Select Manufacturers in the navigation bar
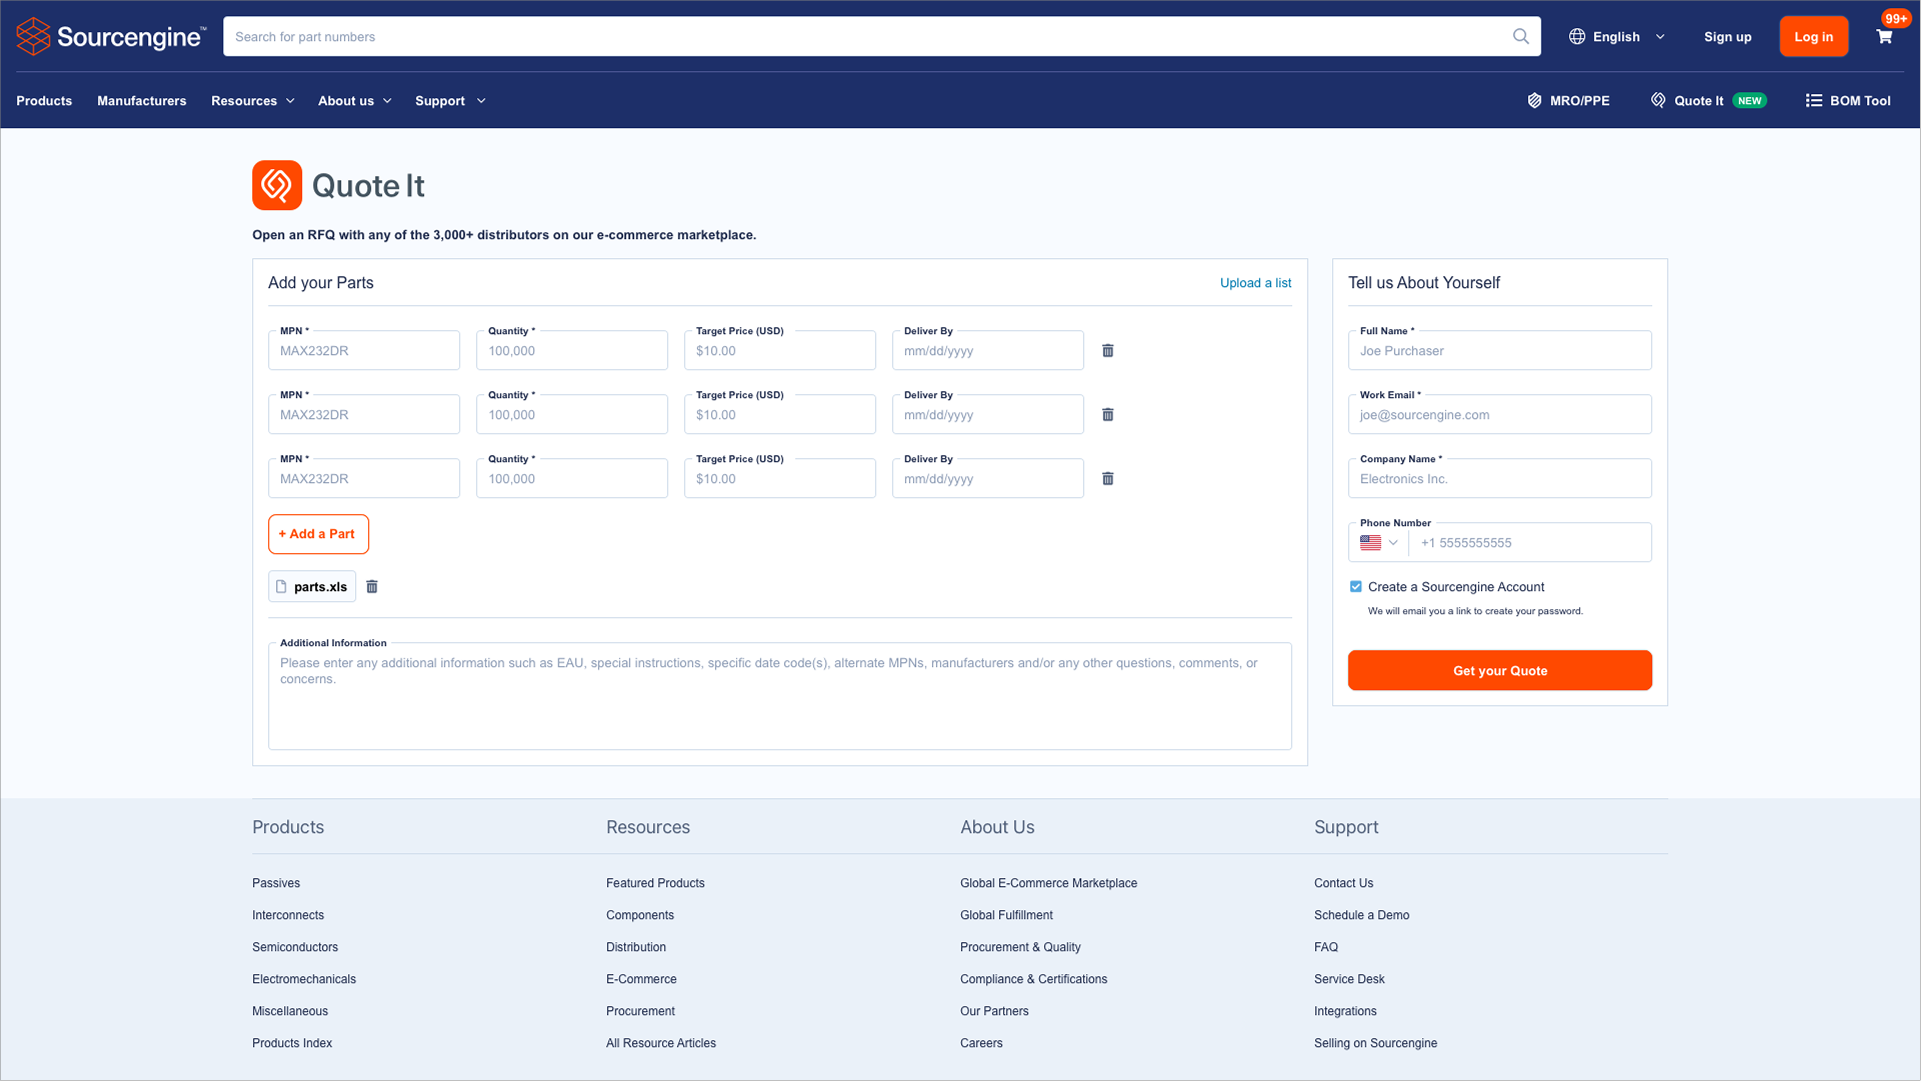 (x=141, y=100)
